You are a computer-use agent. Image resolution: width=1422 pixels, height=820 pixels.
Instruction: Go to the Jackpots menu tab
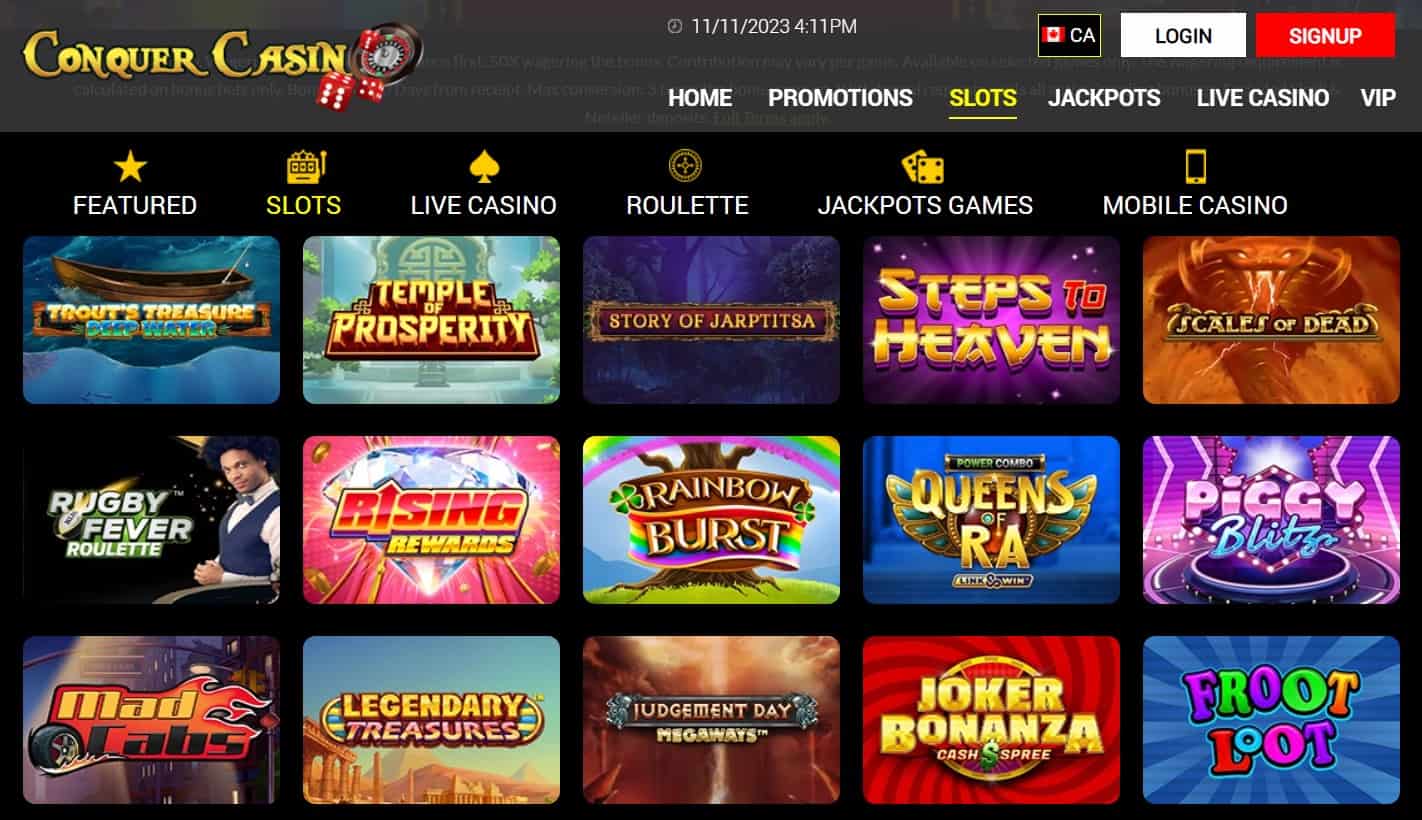(1104, 98)
